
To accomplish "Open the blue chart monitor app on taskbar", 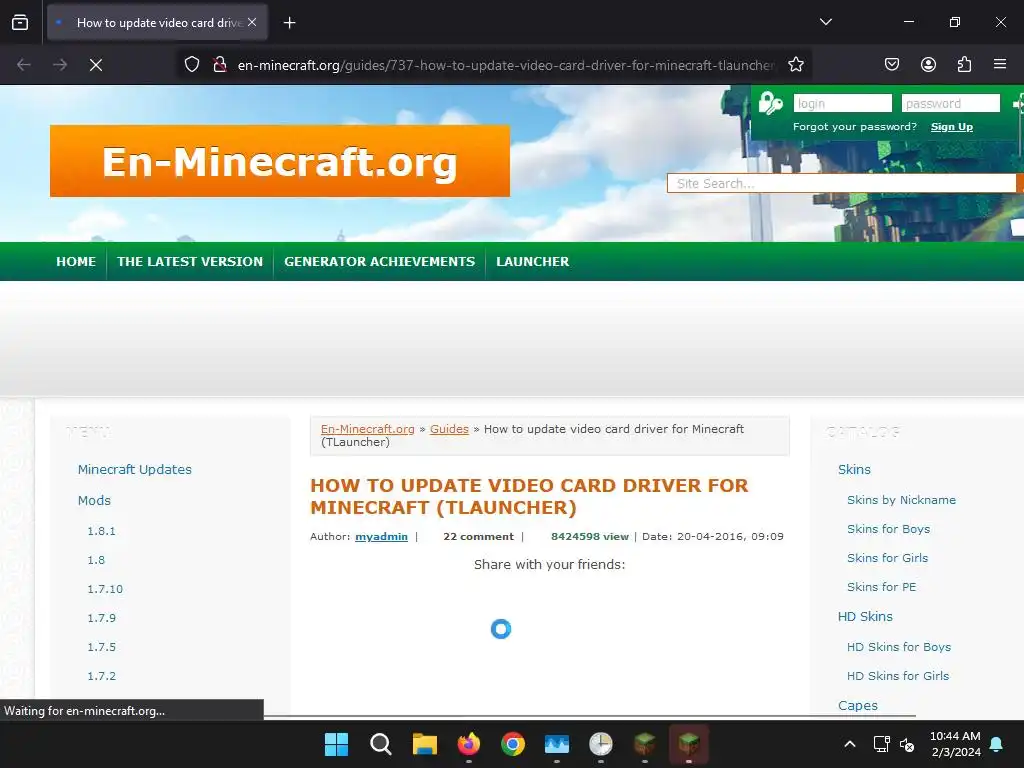I will [556, 744].
